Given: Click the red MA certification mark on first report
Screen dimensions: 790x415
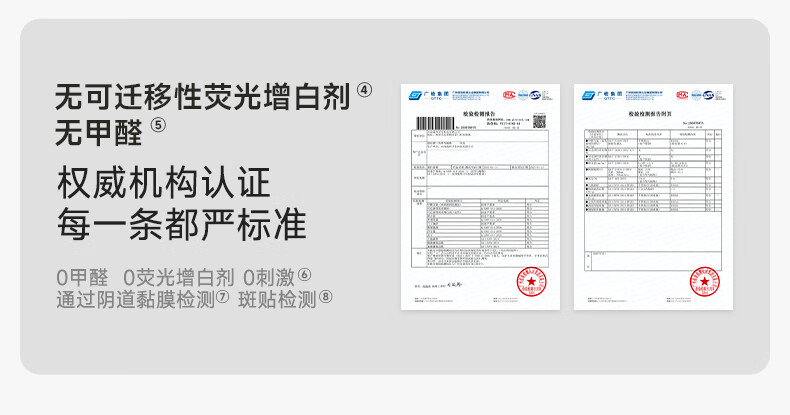Looking at the screenshot, I should (509, 95).
